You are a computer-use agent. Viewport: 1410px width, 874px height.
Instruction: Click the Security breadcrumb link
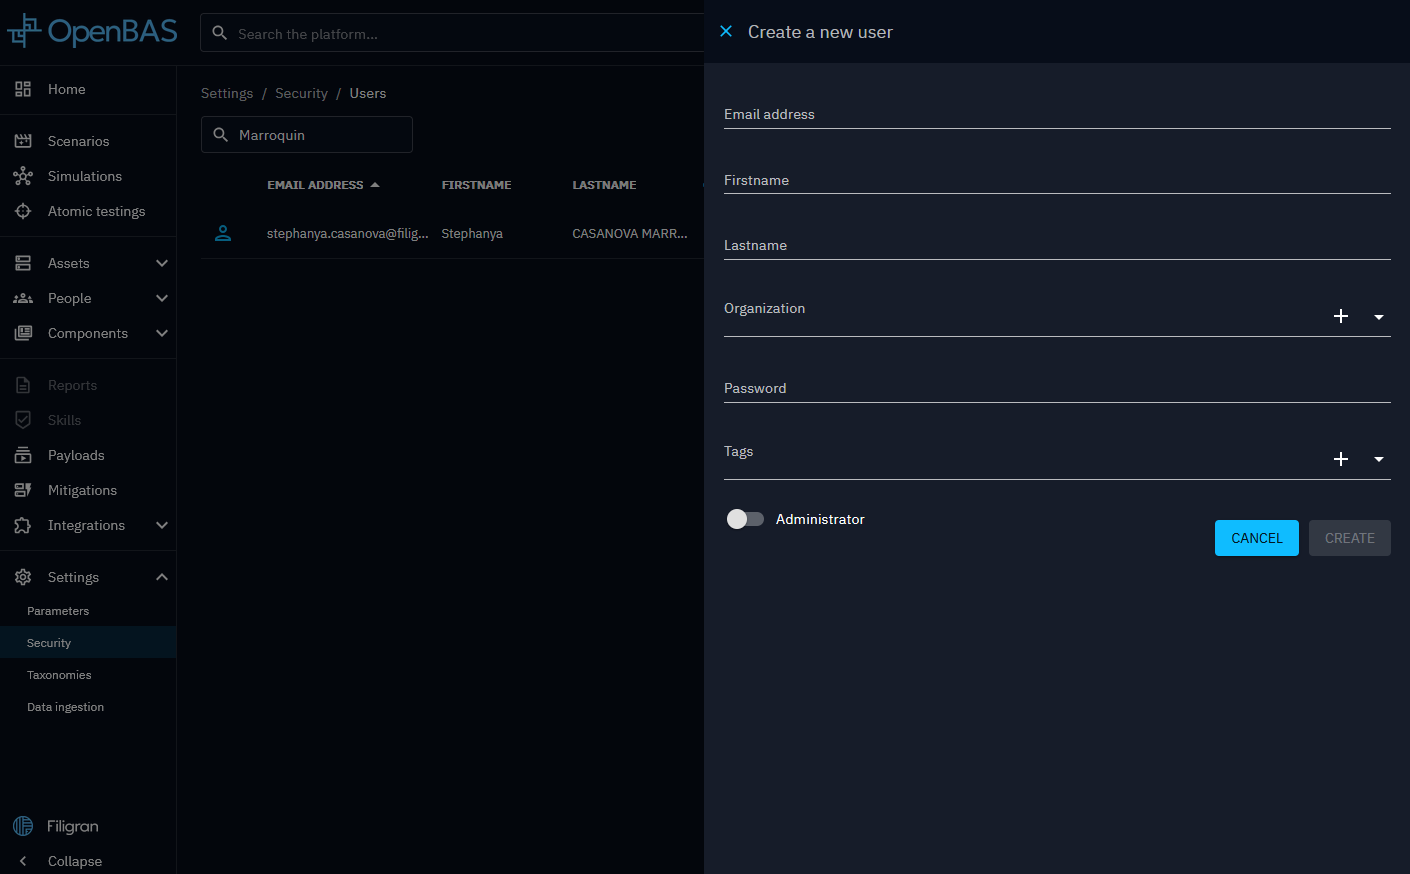tap(301, 93)
